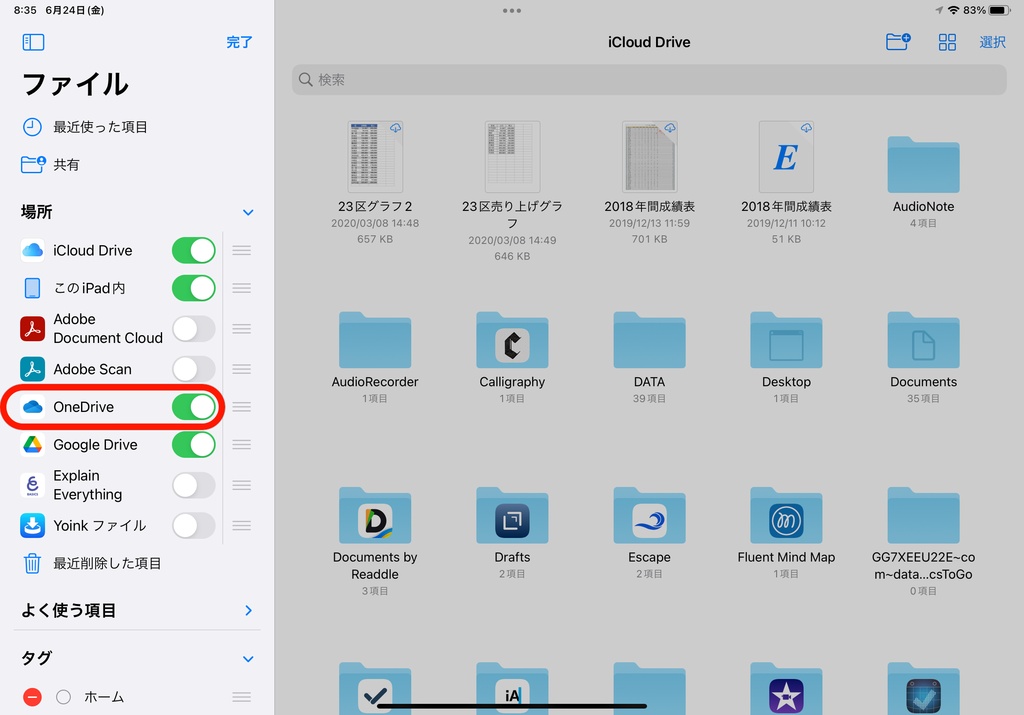The image size is (1024, 715).
Task: Tap the reorder handle for iCloud Drive
Action: point(242,250)
